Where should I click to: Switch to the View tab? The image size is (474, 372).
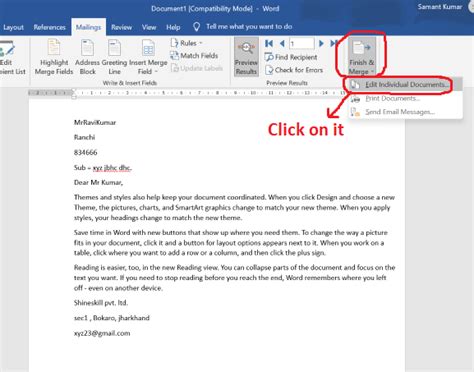tap(149, 27)
